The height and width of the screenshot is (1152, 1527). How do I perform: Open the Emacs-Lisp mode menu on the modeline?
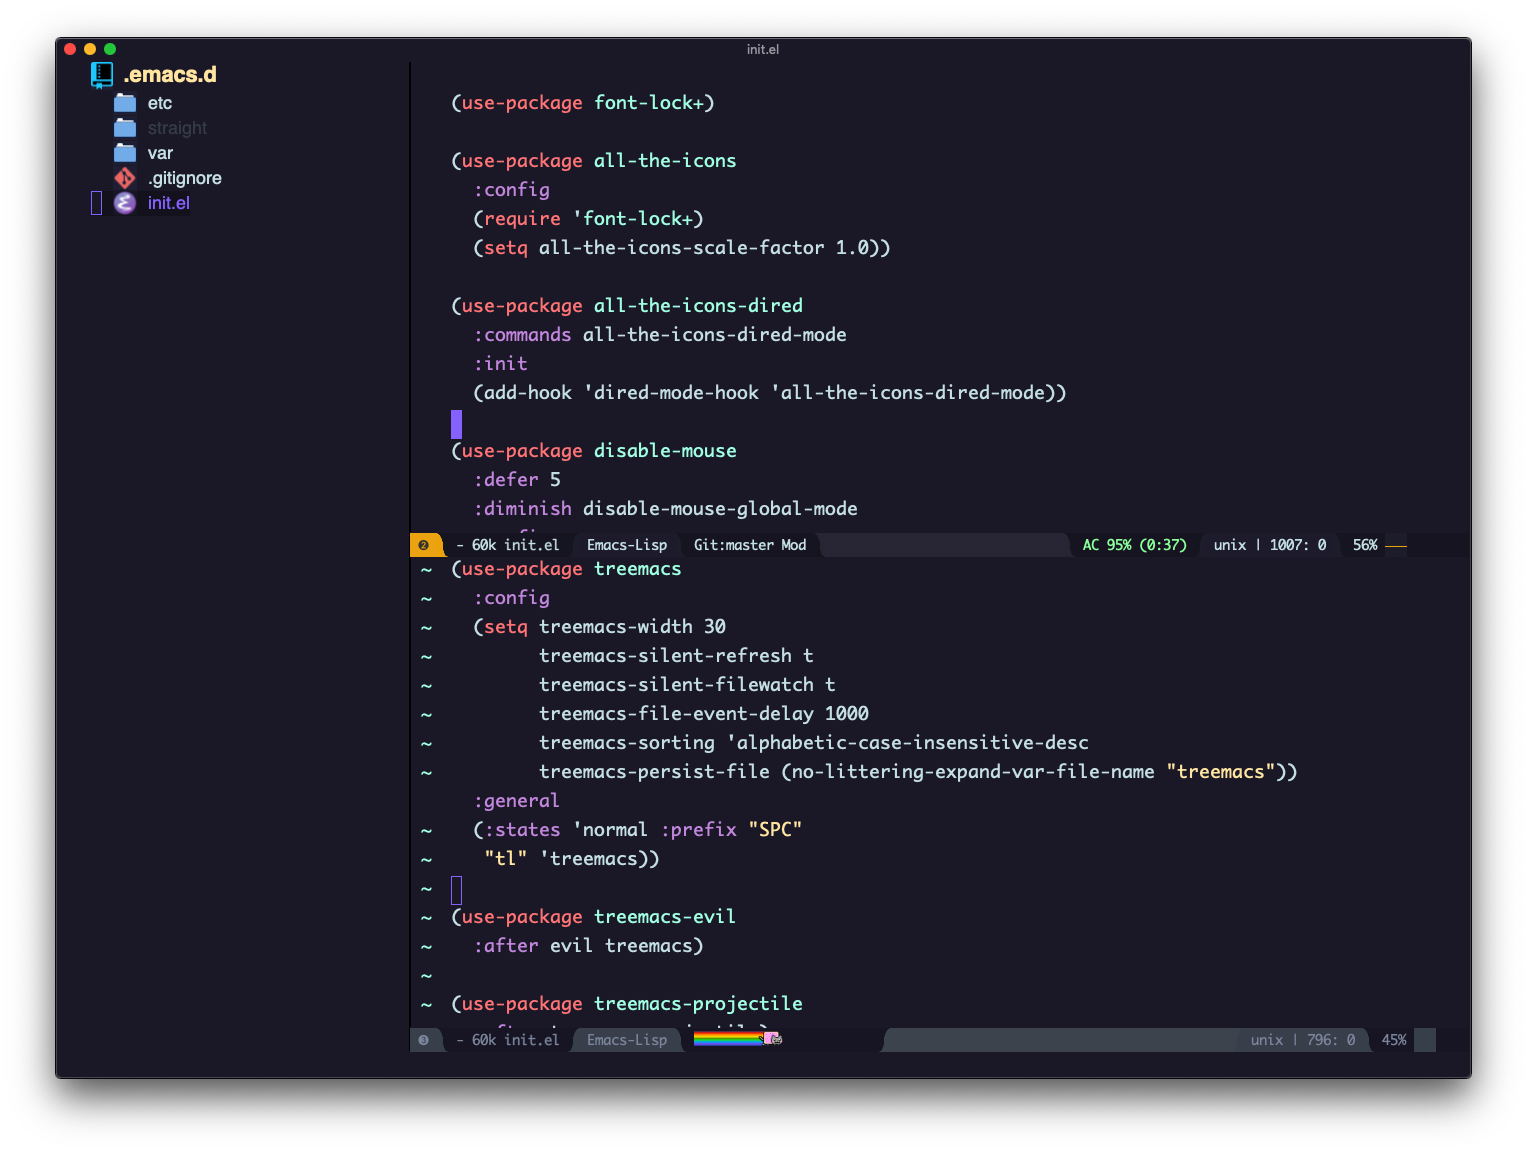pyautogui.click(x=626, y=545)
